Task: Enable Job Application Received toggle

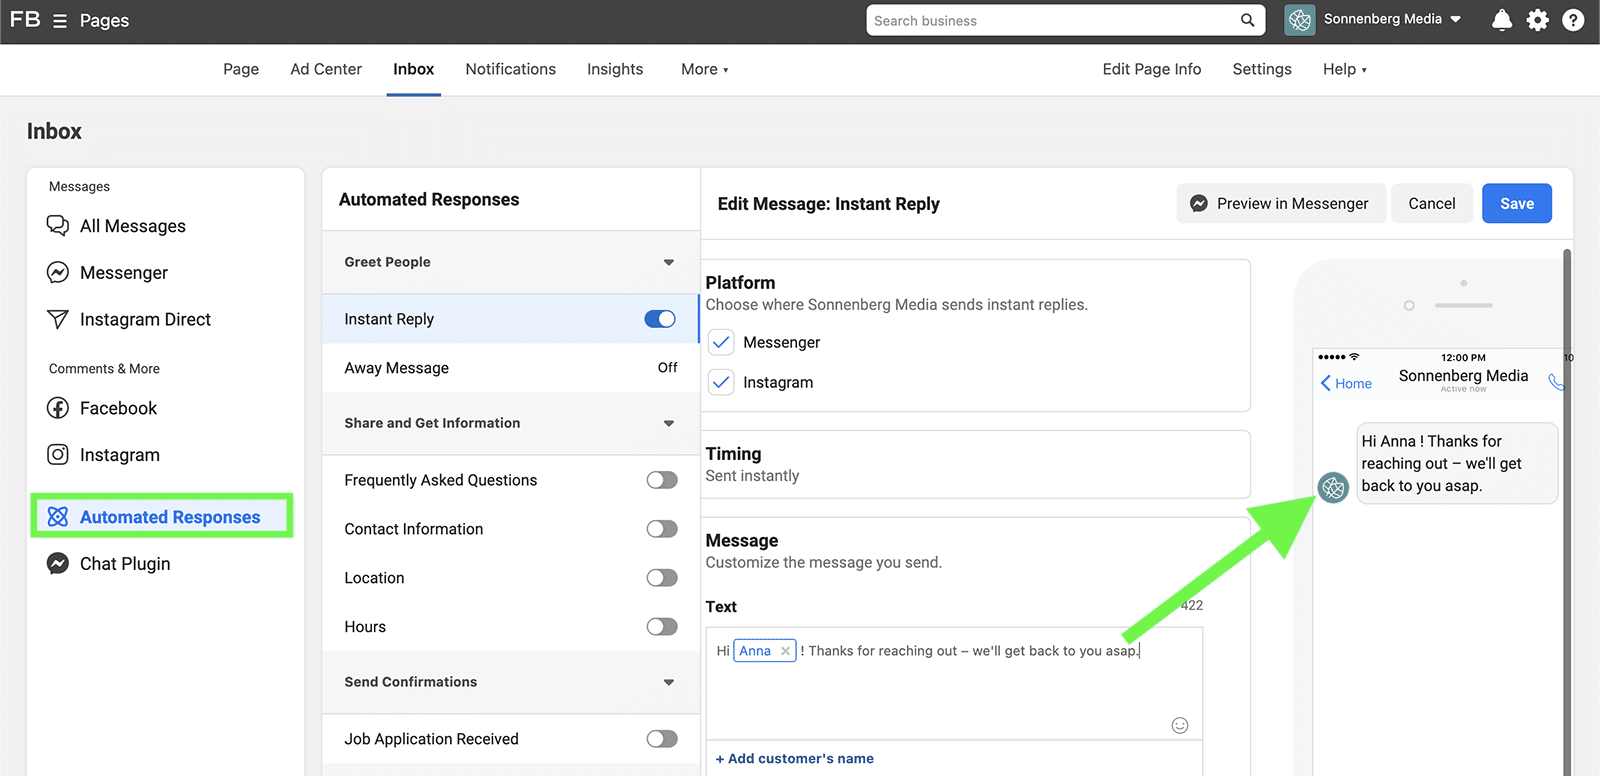Action: (662, 739)
